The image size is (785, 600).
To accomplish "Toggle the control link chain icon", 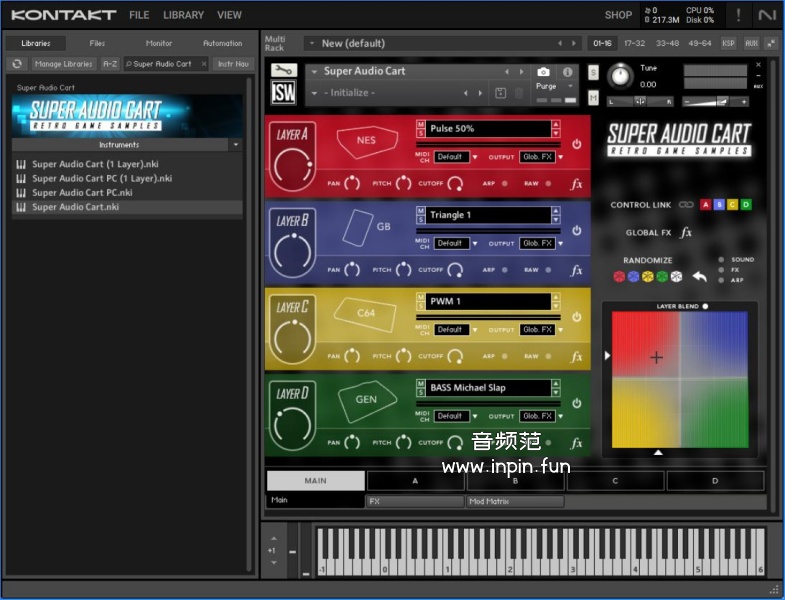I will coord(686,205).
